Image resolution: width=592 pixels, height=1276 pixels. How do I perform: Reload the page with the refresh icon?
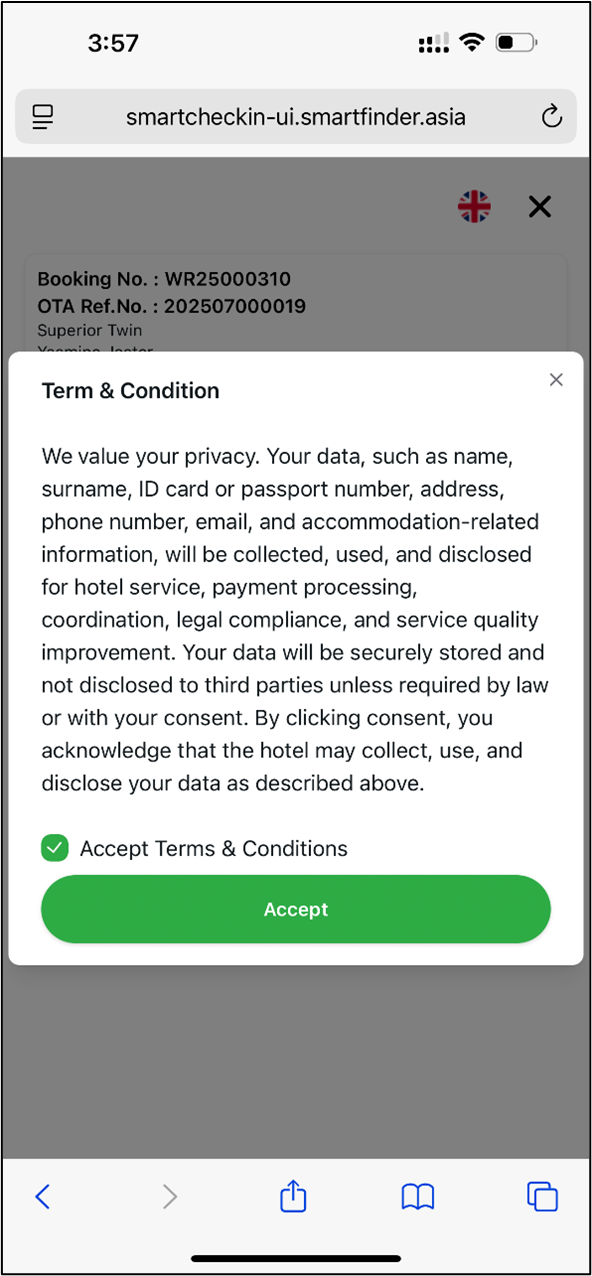(551, 117)
